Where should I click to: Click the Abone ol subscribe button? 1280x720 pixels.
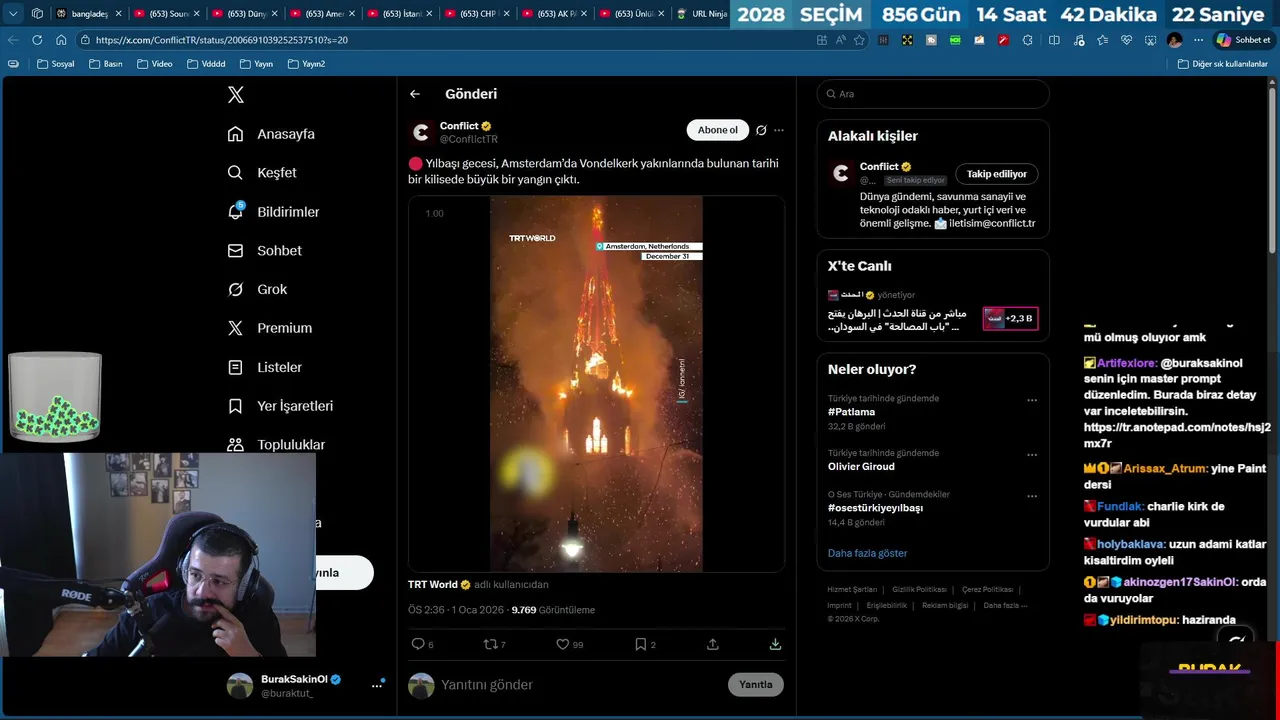coord(717,130)
